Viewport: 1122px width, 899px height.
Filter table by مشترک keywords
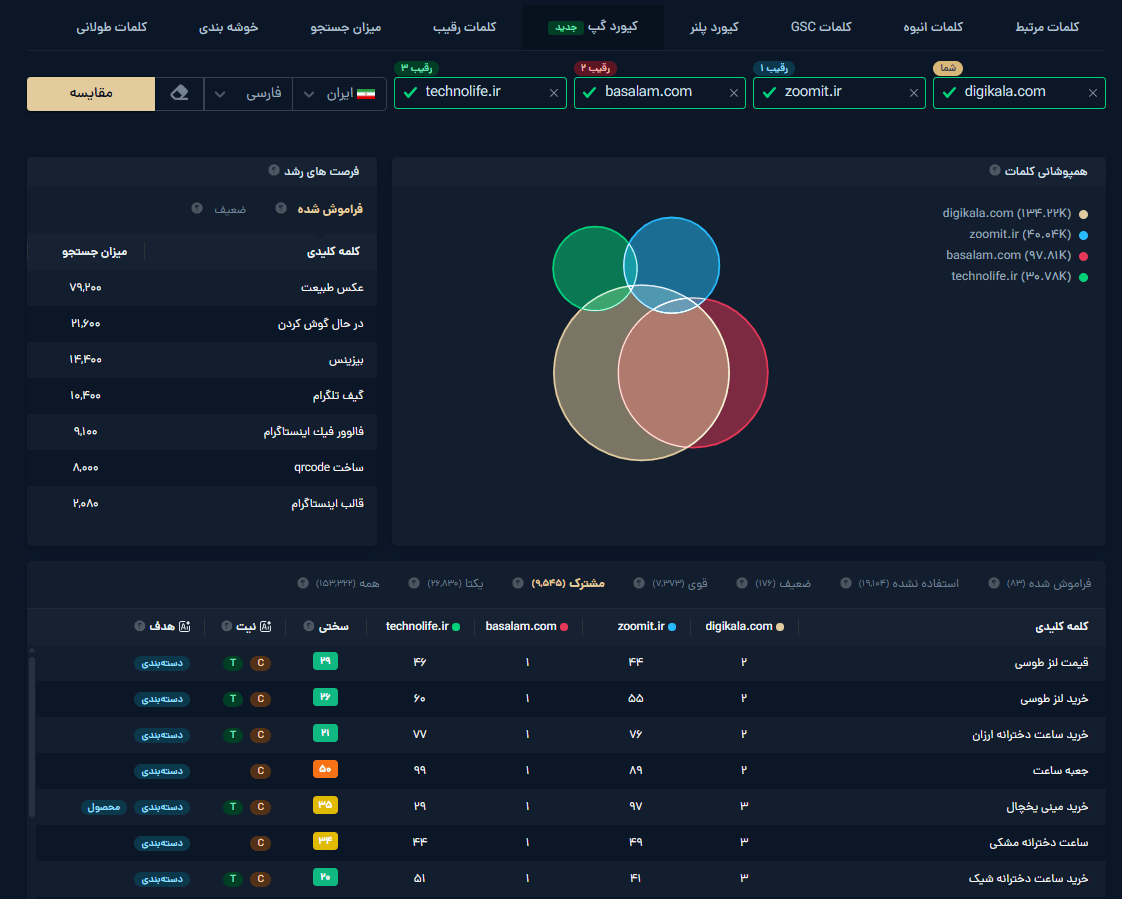(x=568, y=583)
